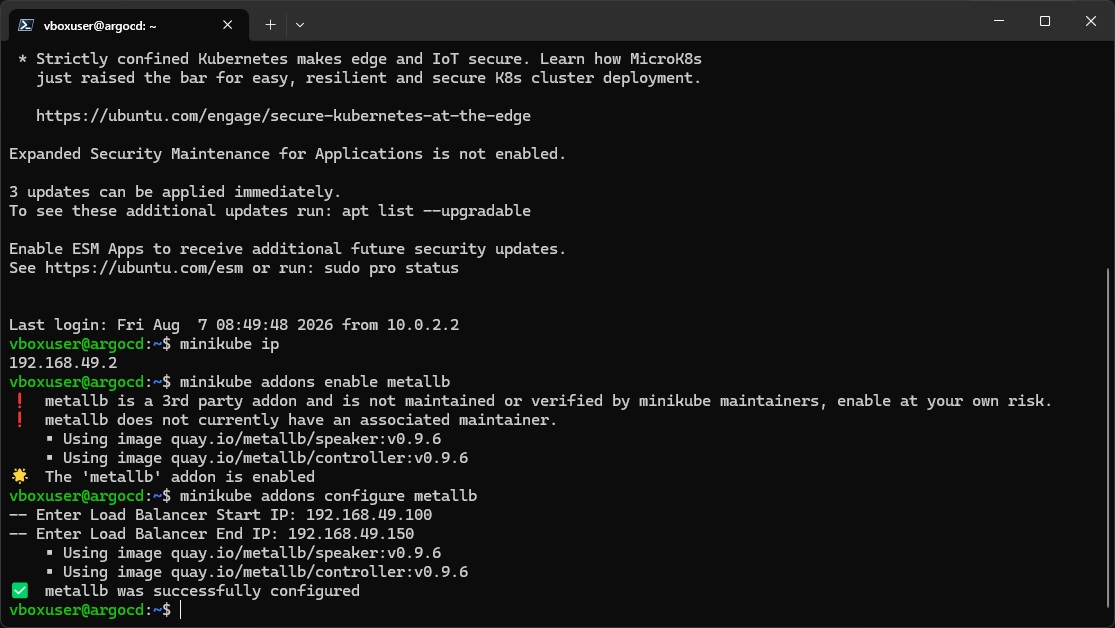Maximize the terminal window
Screen dimensions: 1115x628
point(1045,21)
